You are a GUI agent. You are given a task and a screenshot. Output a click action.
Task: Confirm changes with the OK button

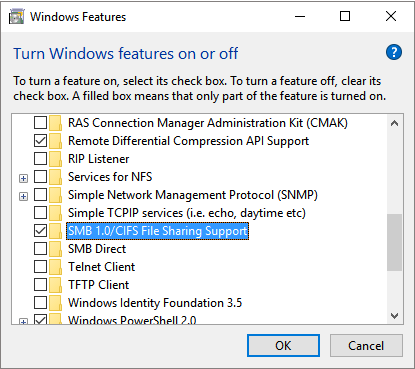(x=283, y=346)
